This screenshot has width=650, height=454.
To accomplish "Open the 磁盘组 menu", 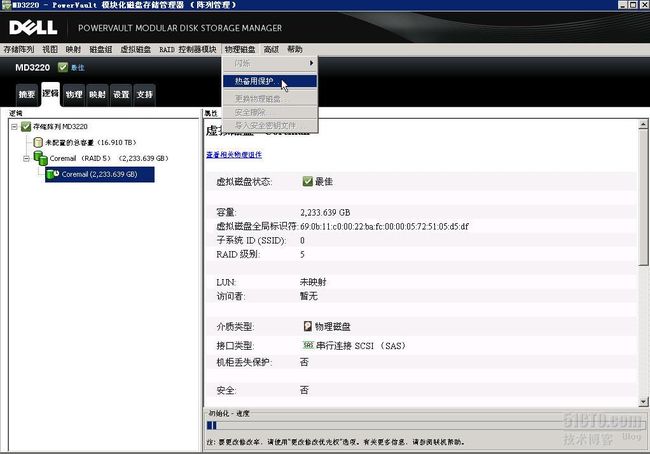I will (101, 49).
